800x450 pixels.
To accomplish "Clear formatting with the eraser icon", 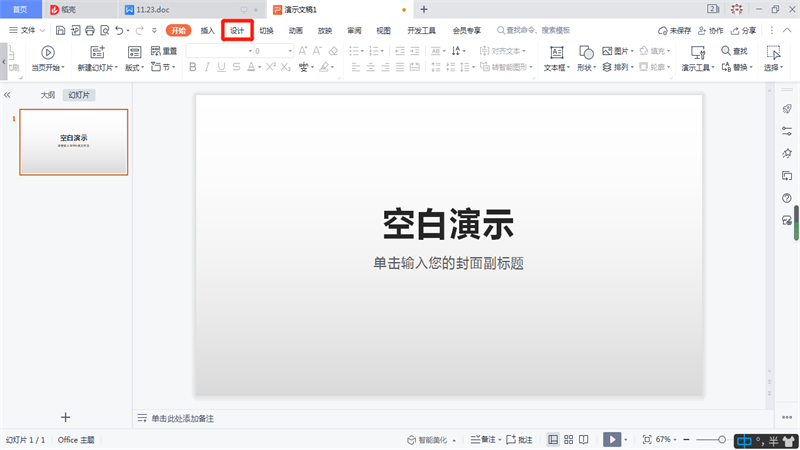I will [333, 51].
